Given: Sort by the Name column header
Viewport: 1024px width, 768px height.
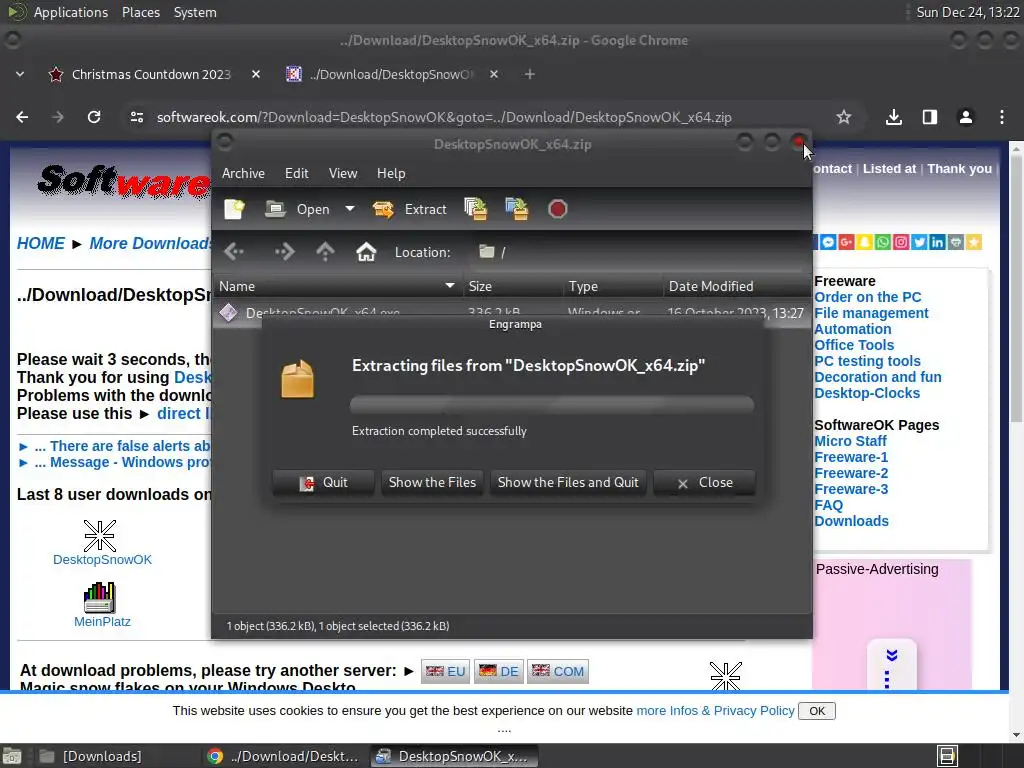Looking at the screenshot, I should pos(337,286).
